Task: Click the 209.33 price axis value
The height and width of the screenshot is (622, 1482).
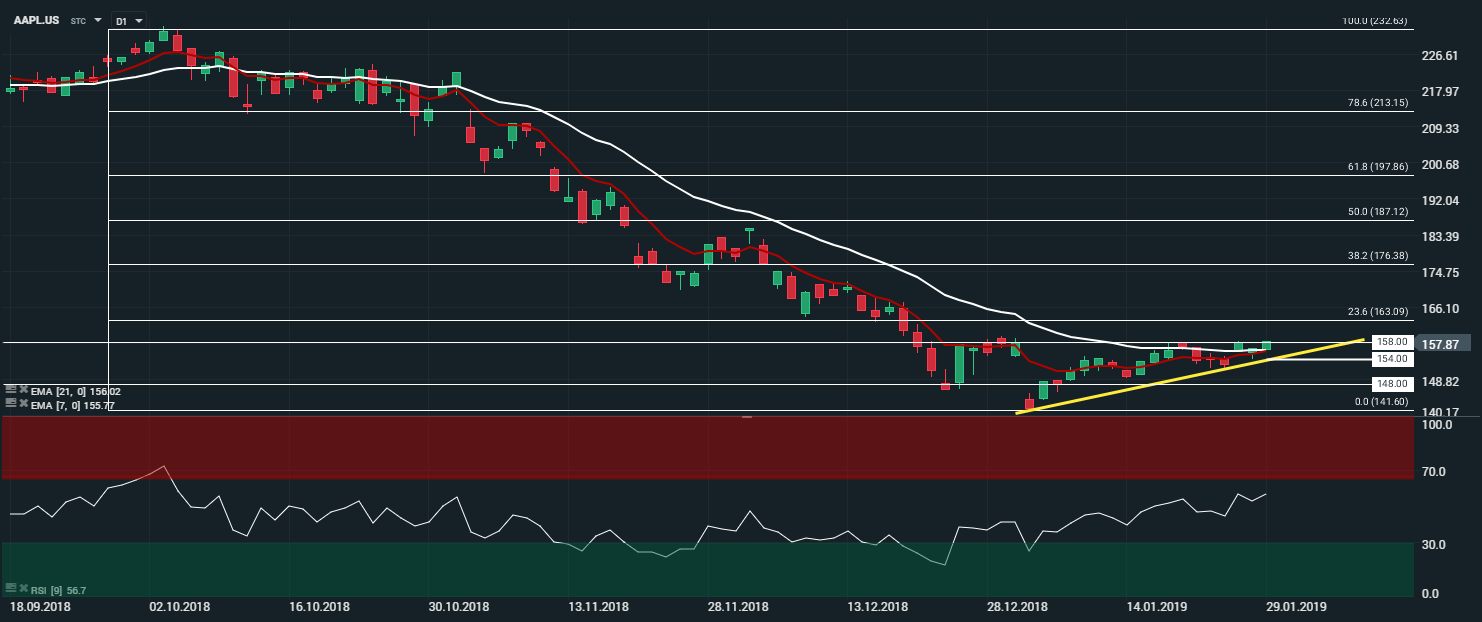Action: pos(1440,129)
